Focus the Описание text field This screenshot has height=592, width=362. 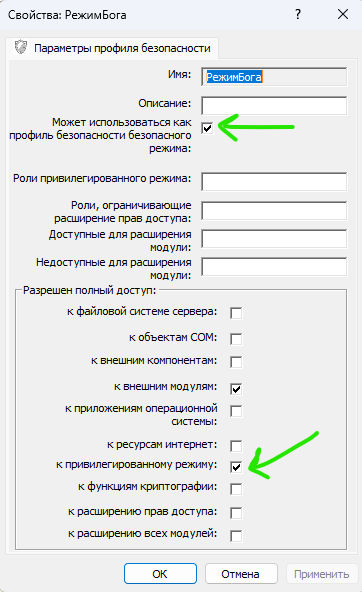tap(274, 105)
